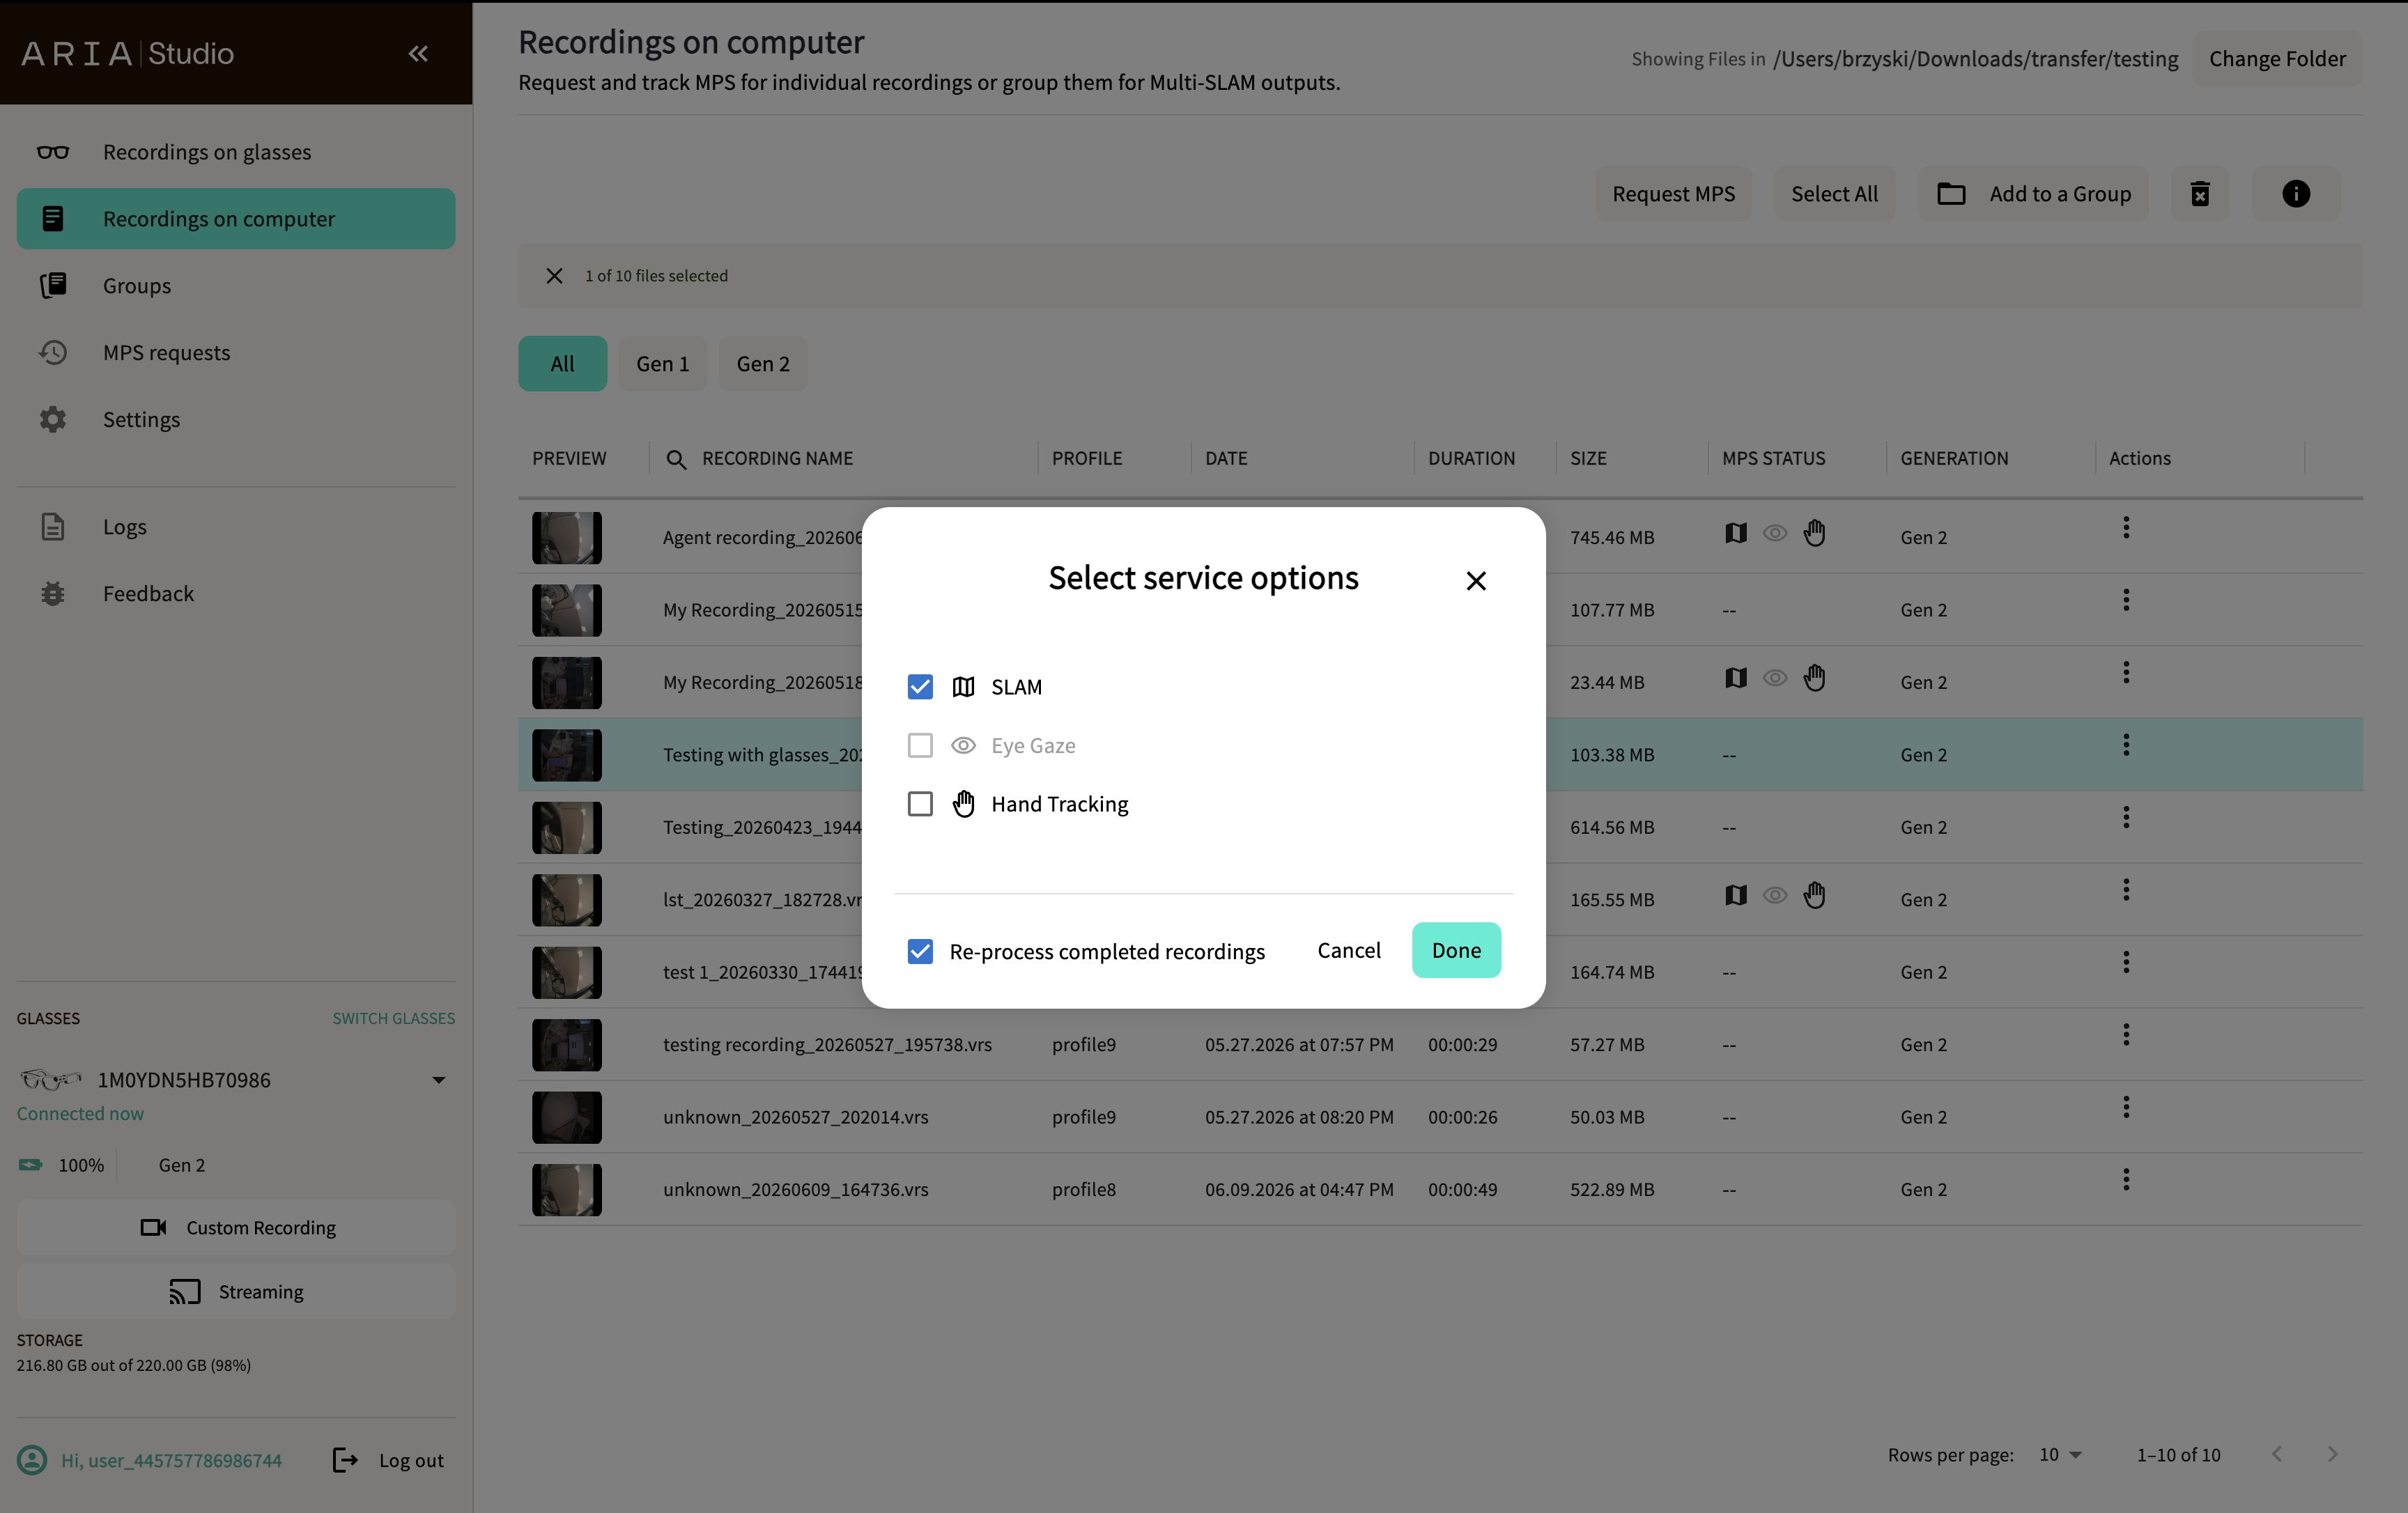This screenshot has height=1513, width=2408.
Task: Open the Rows per page dropdown
Action: point(2060,1456)
